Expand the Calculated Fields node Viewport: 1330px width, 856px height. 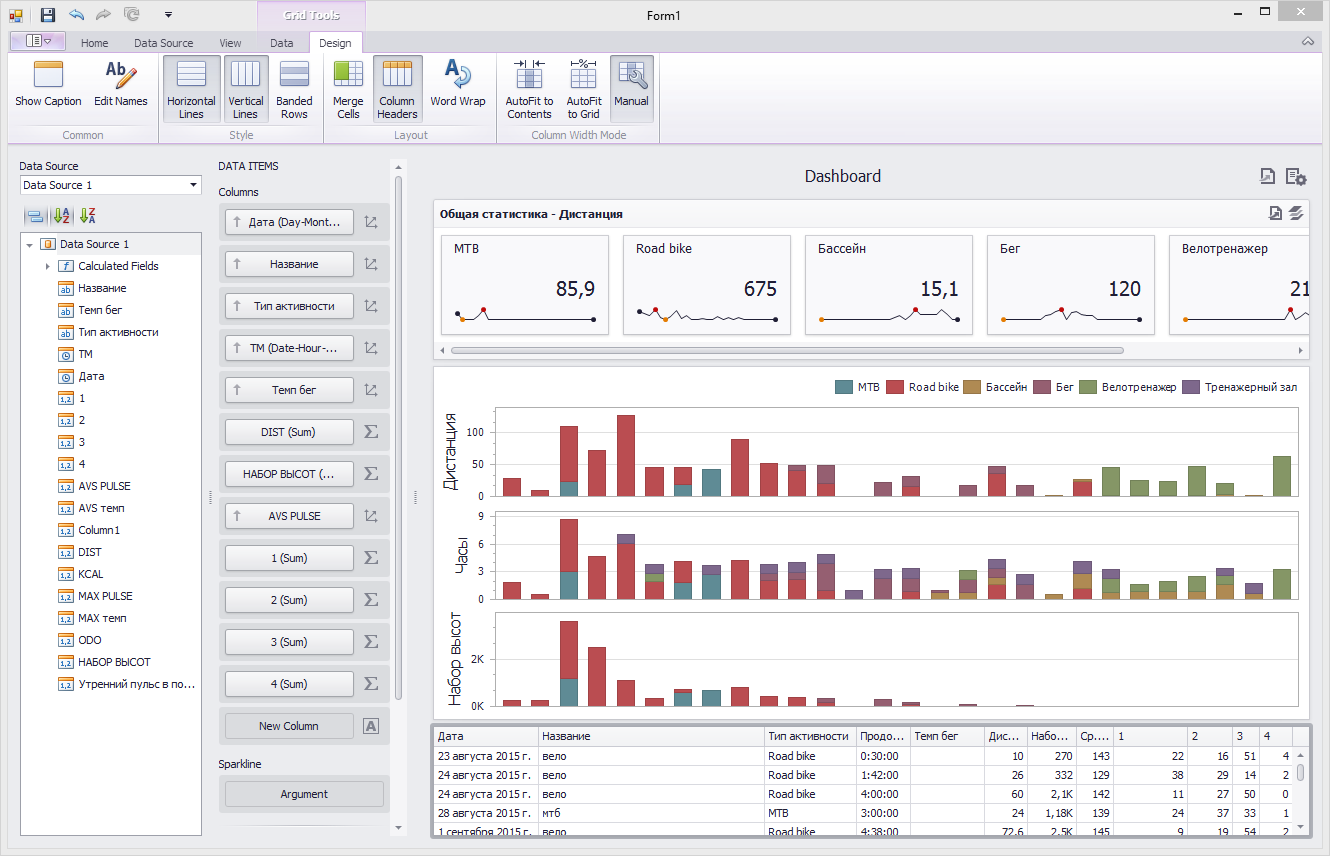(x=47, y=266)
